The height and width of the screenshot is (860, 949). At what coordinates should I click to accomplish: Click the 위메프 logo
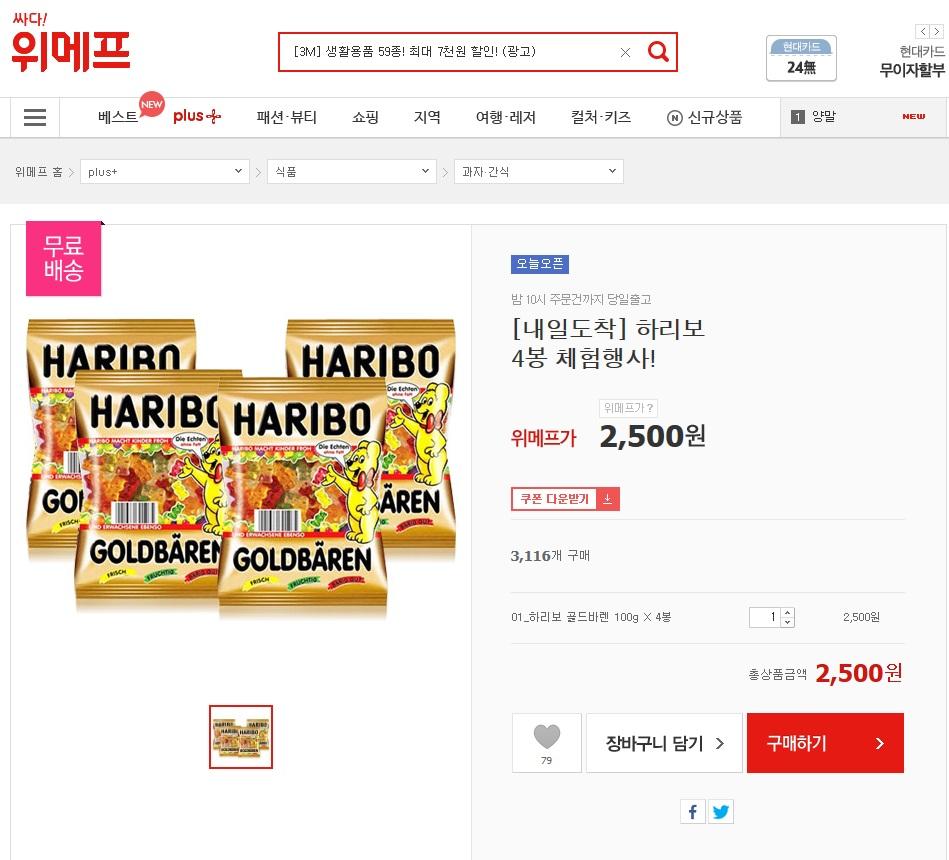pos(70,44)
